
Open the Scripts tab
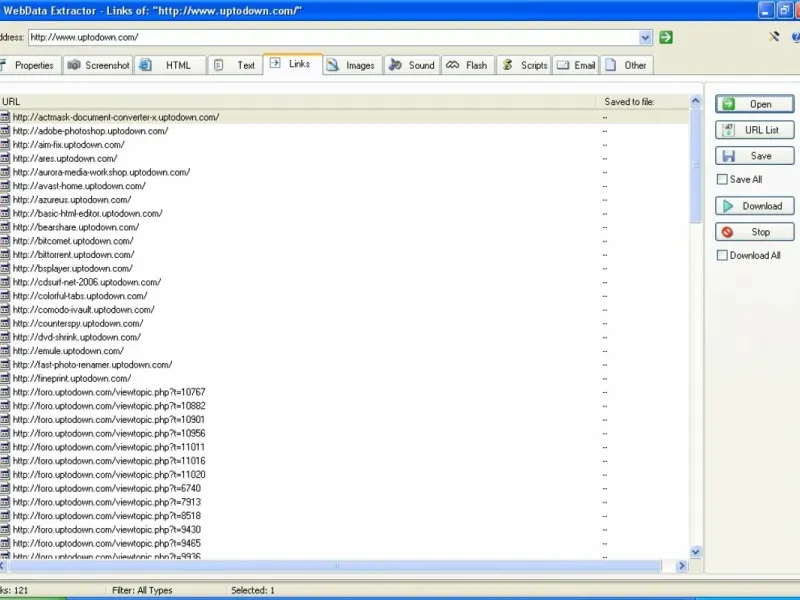524,65
